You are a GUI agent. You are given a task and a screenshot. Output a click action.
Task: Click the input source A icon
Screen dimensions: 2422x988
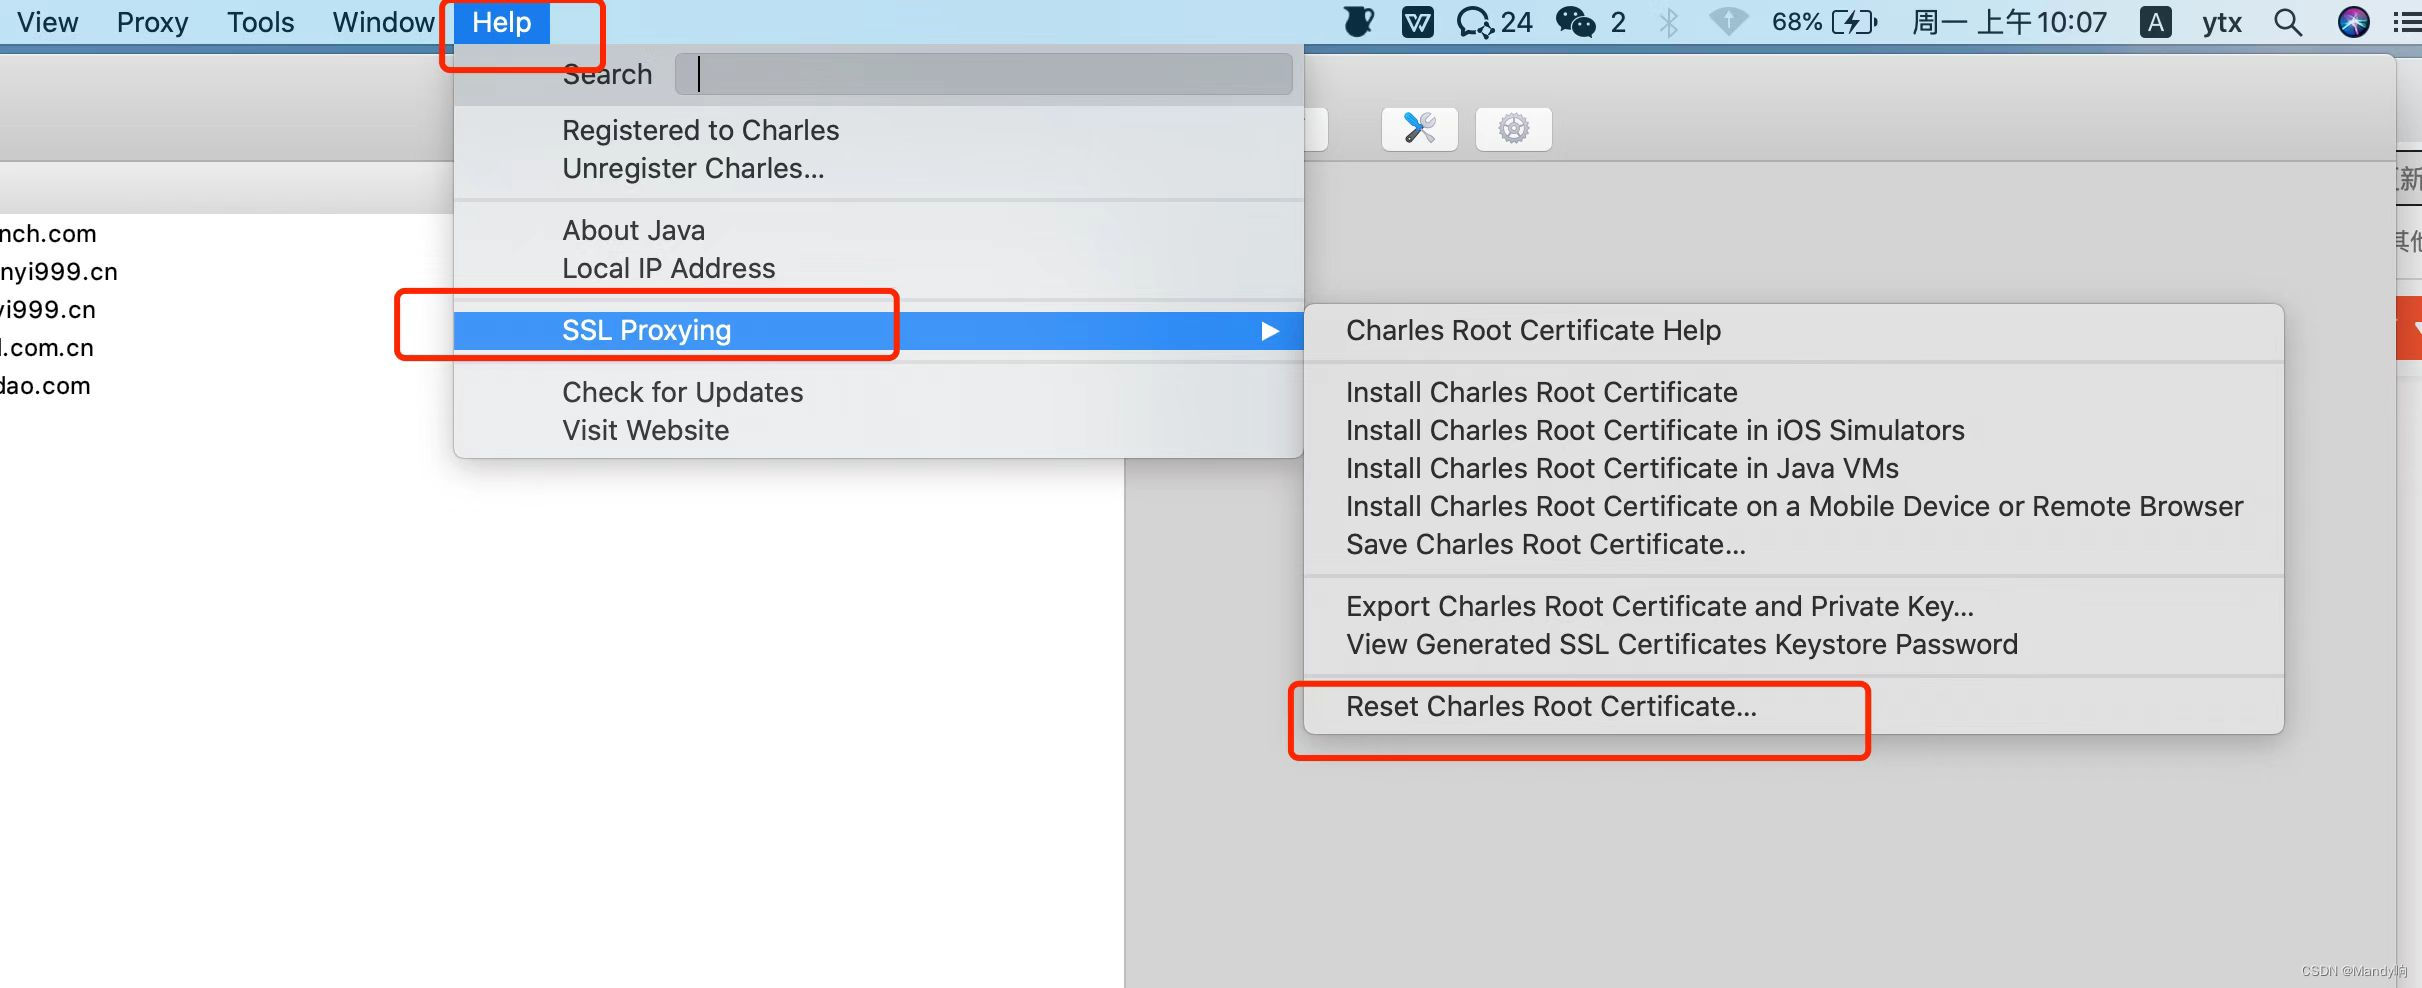coord(2155,22)
